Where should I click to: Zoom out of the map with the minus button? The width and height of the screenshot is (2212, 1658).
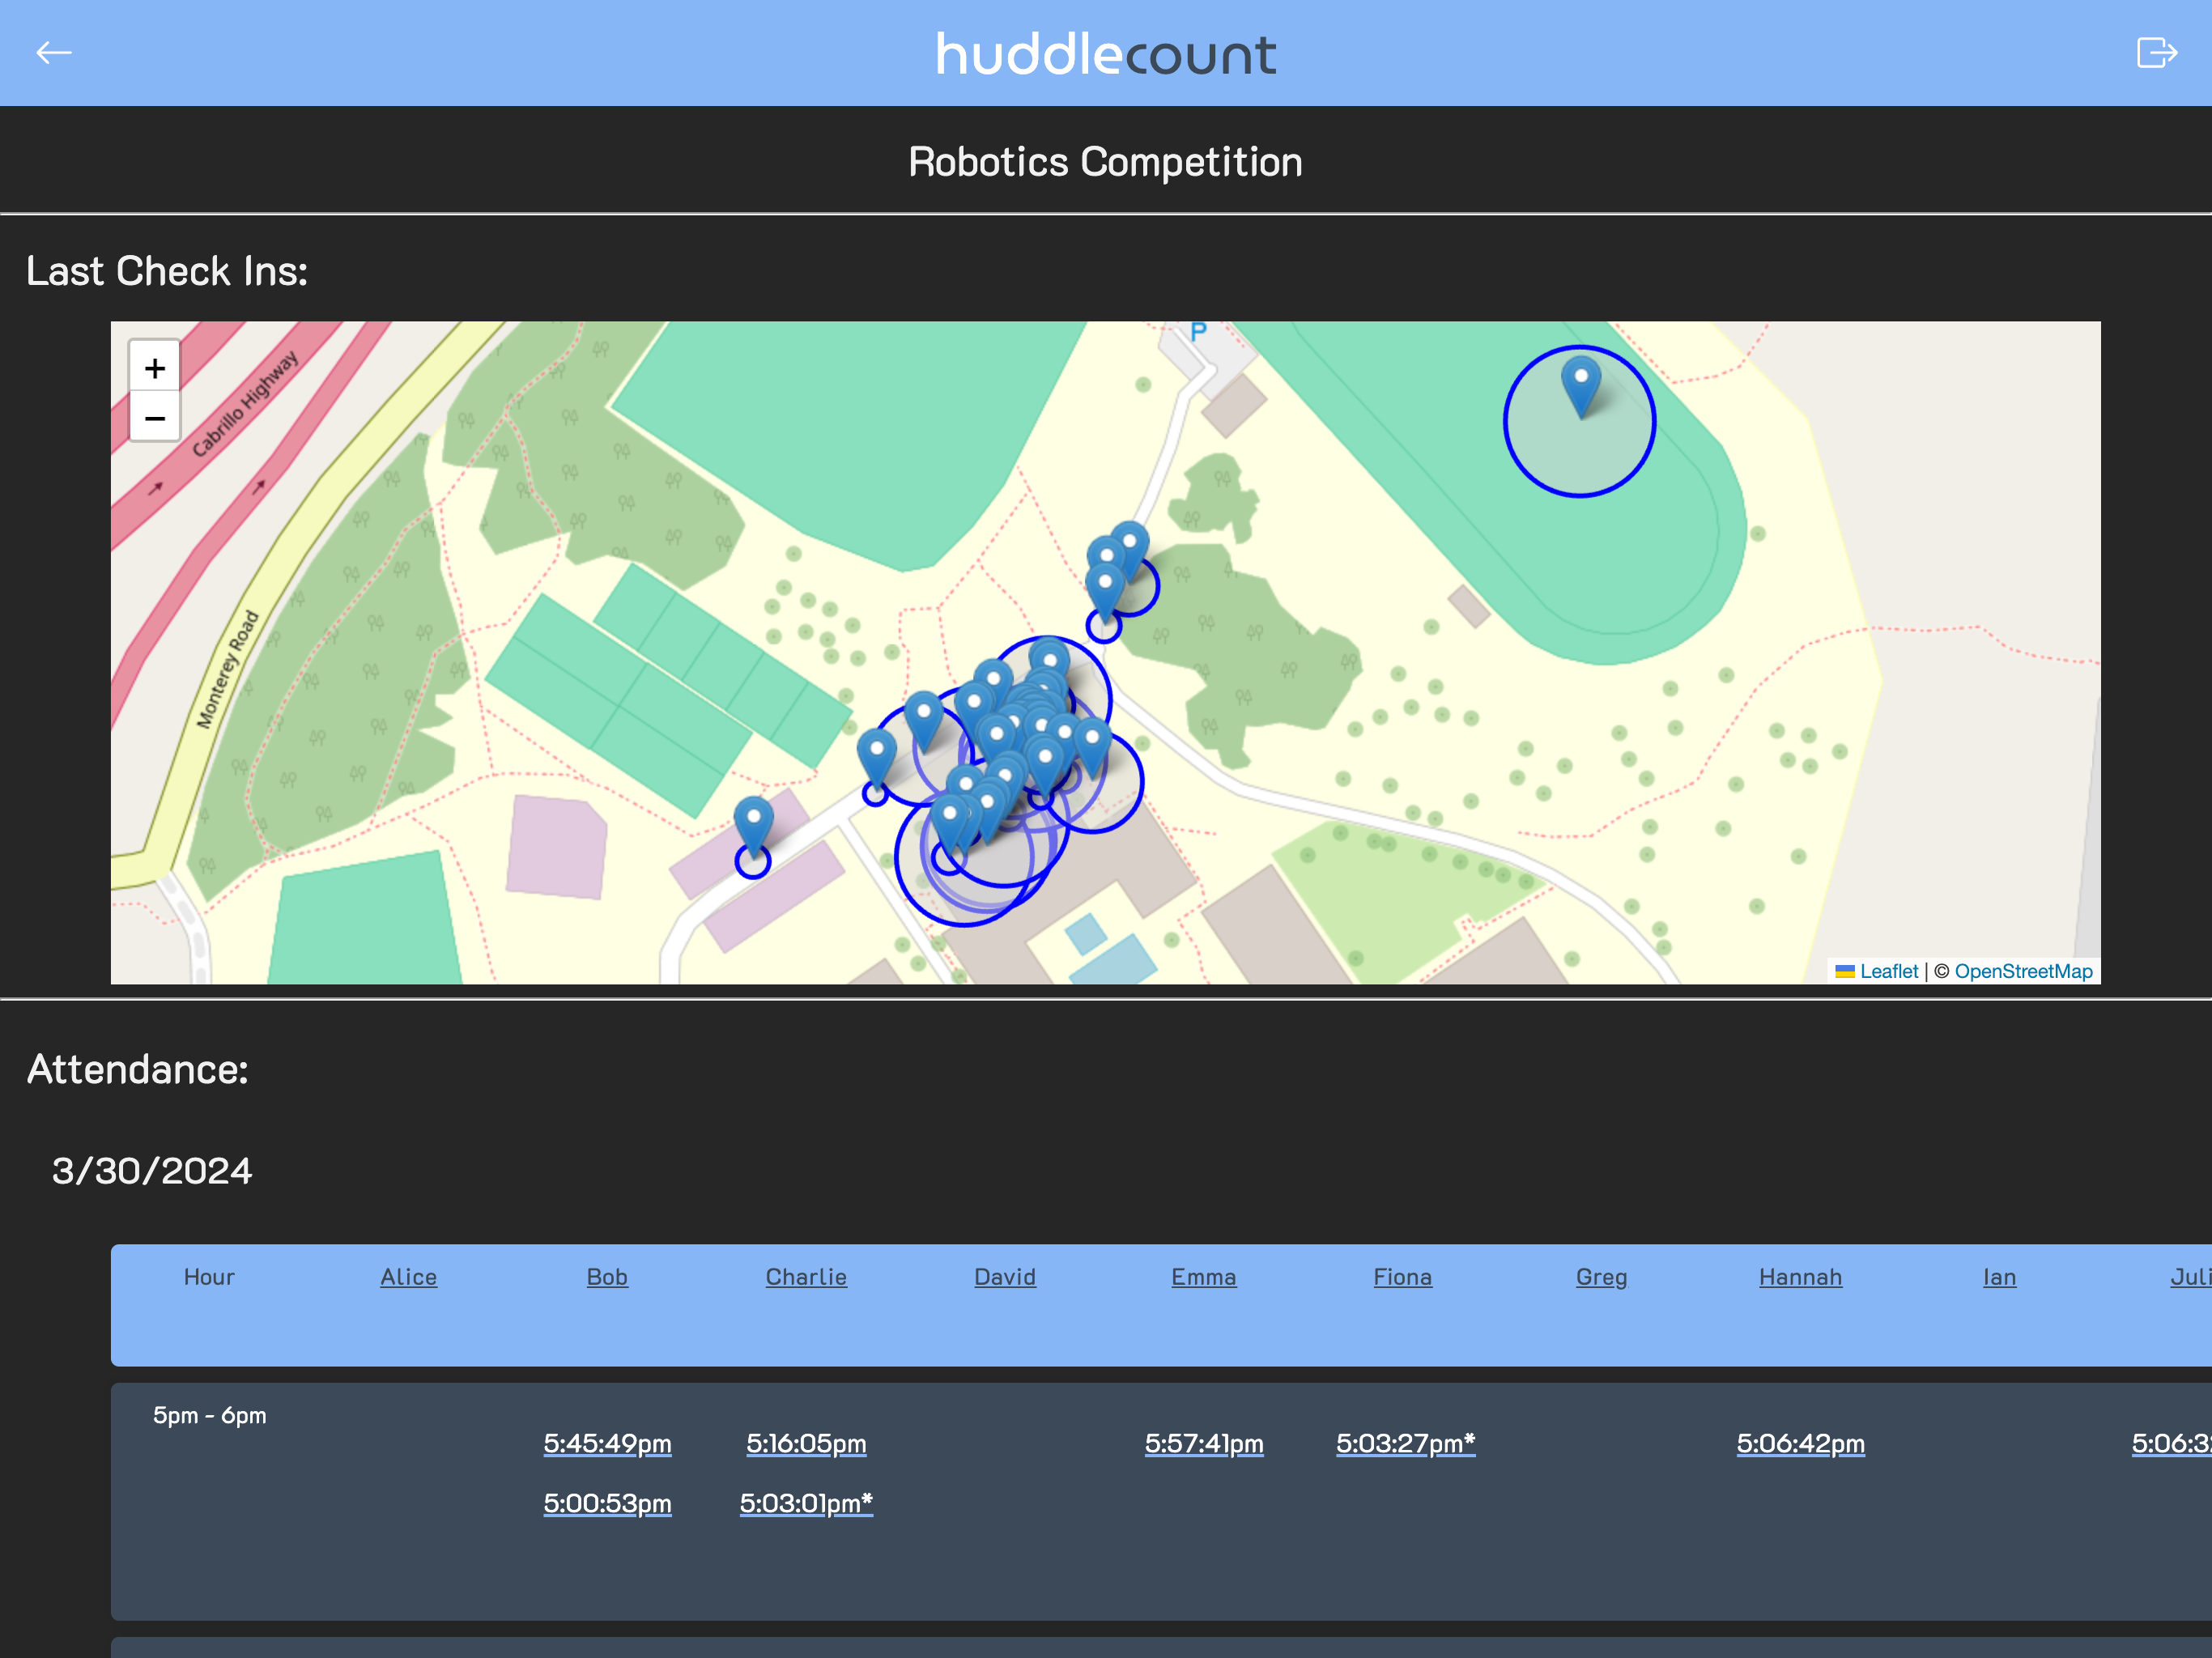point(155,418)
